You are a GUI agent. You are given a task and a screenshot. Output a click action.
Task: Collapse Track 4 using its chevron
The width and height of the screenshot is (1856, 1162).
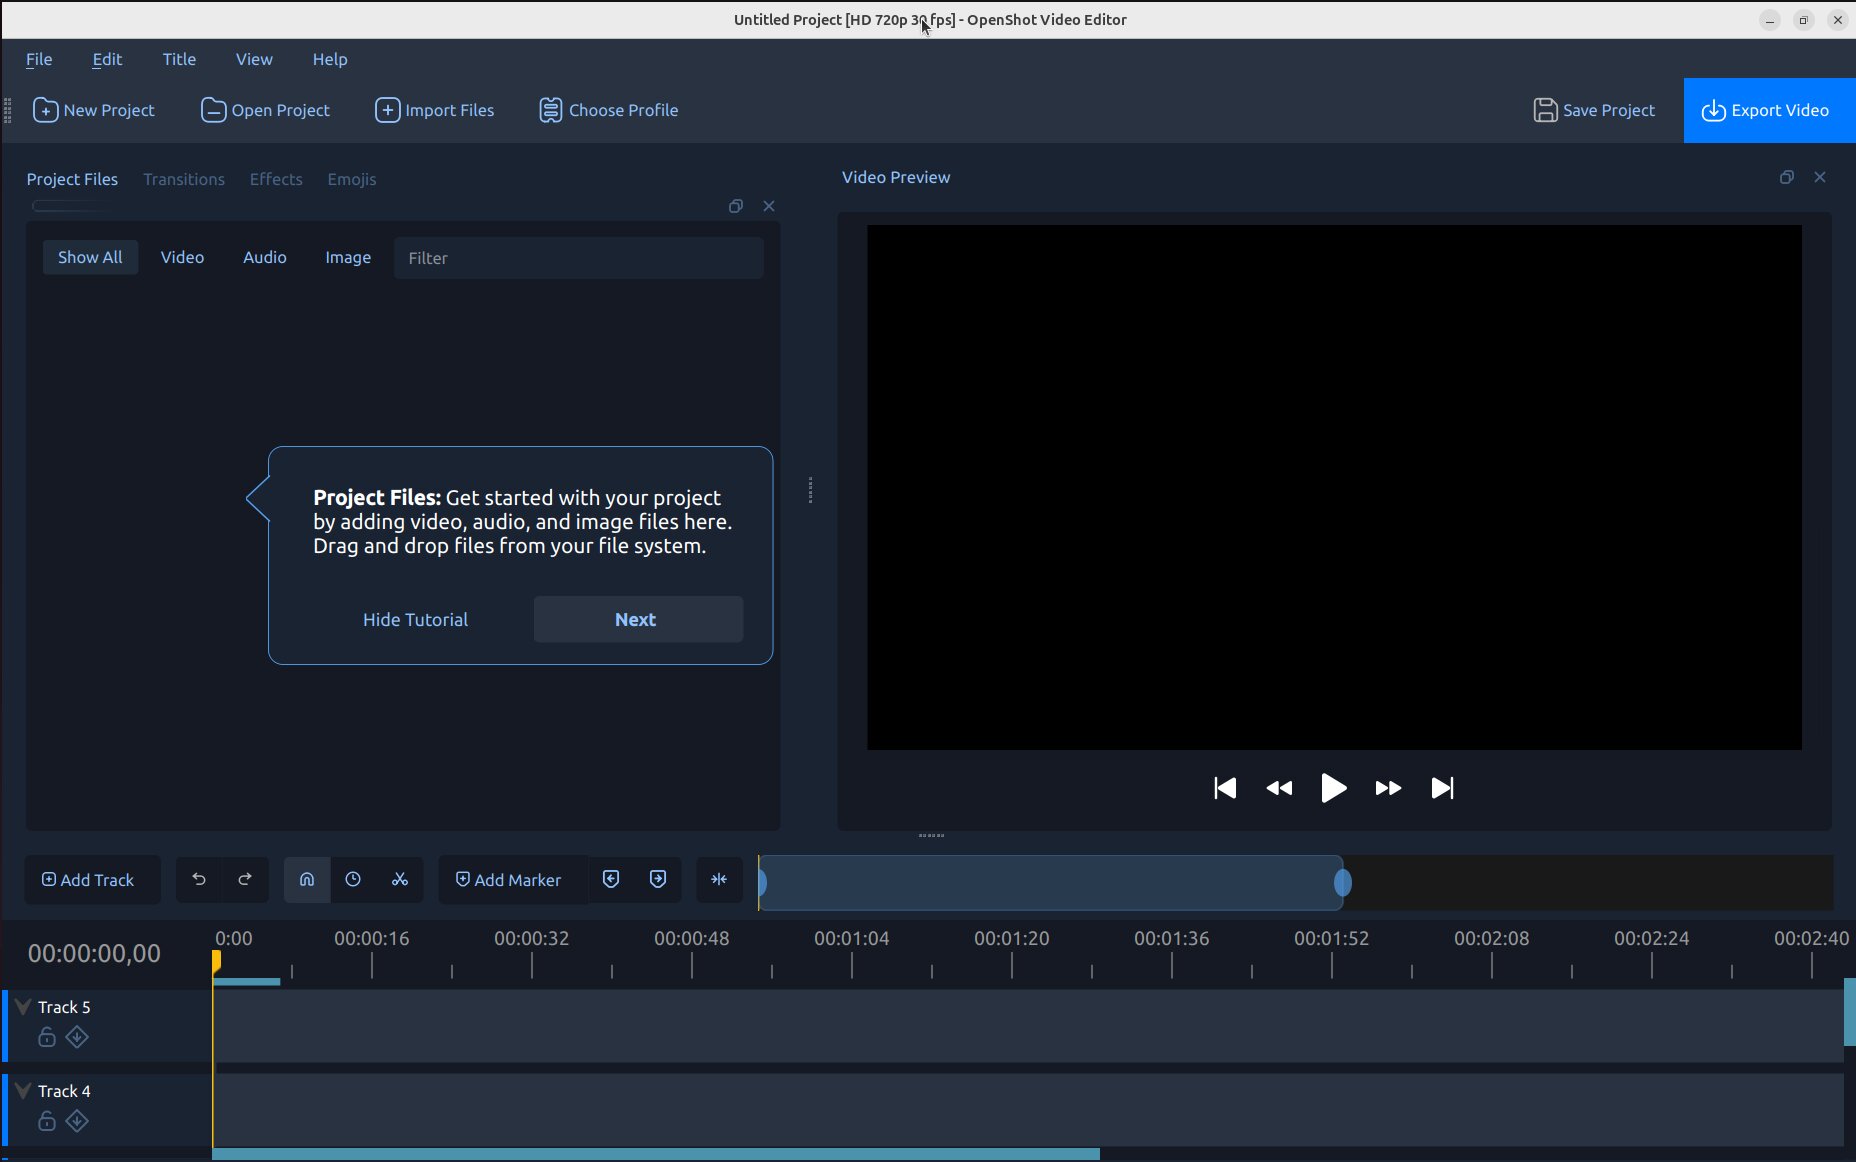click(x=20, y=1090)
